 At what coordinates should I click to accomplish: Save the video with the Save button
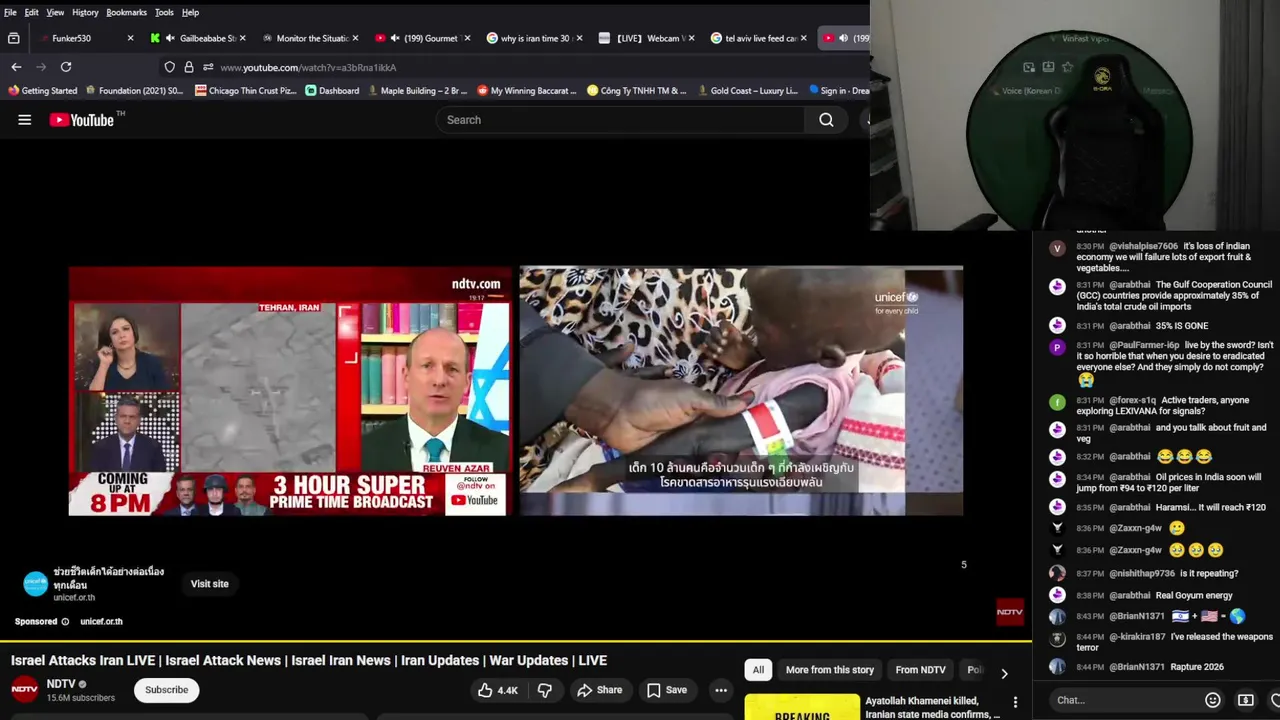[x=666, y=690]
